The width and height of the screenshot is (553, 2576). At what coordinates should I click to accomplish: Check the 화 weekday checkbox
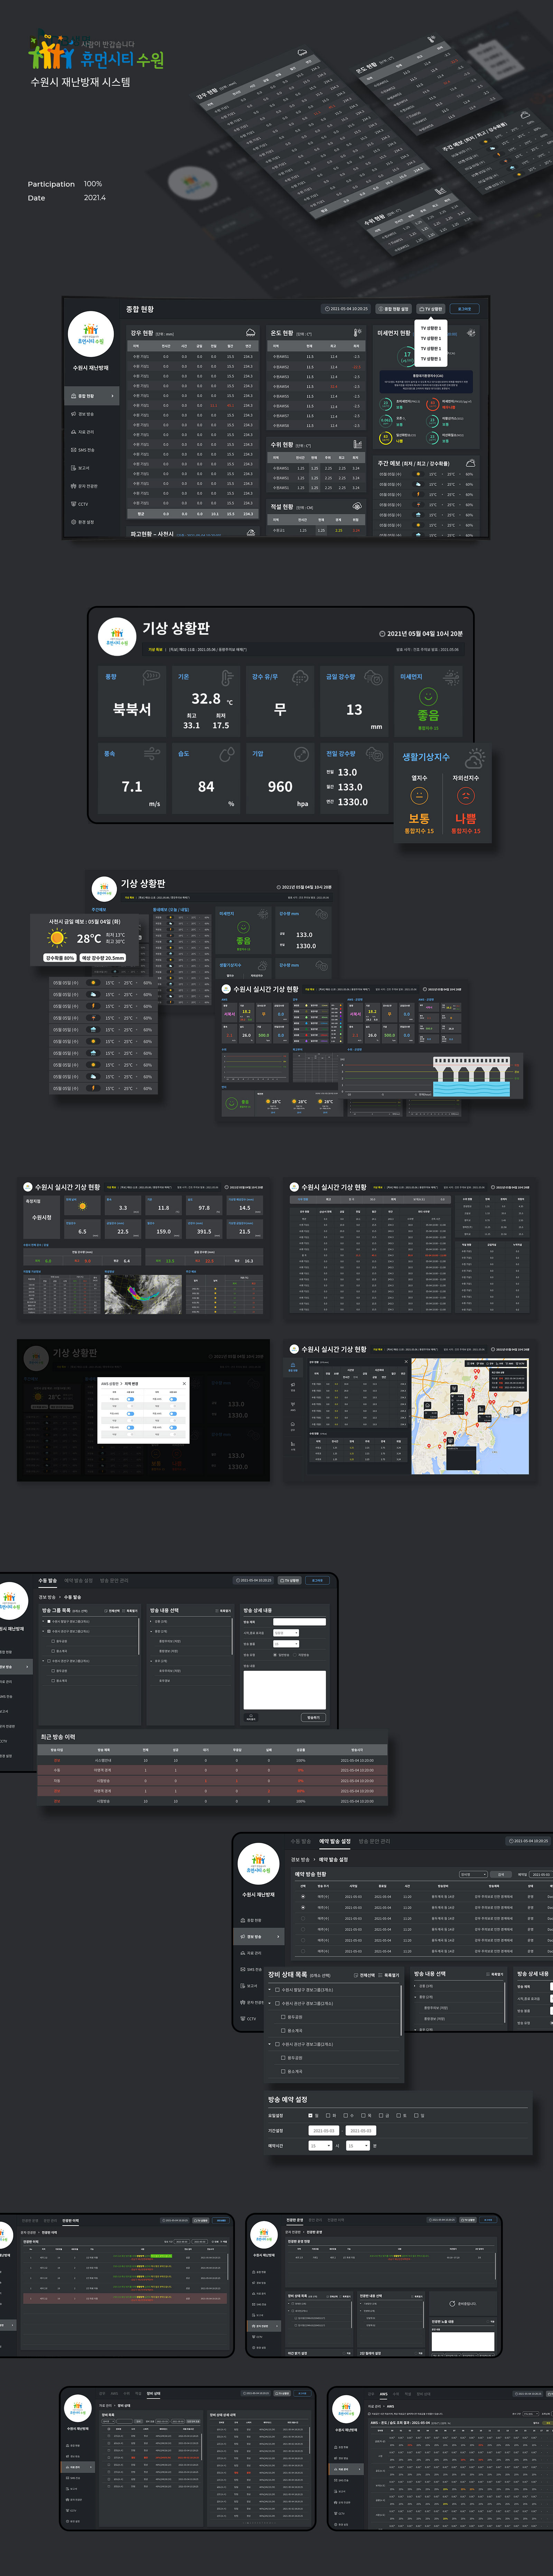point(328,2116)
